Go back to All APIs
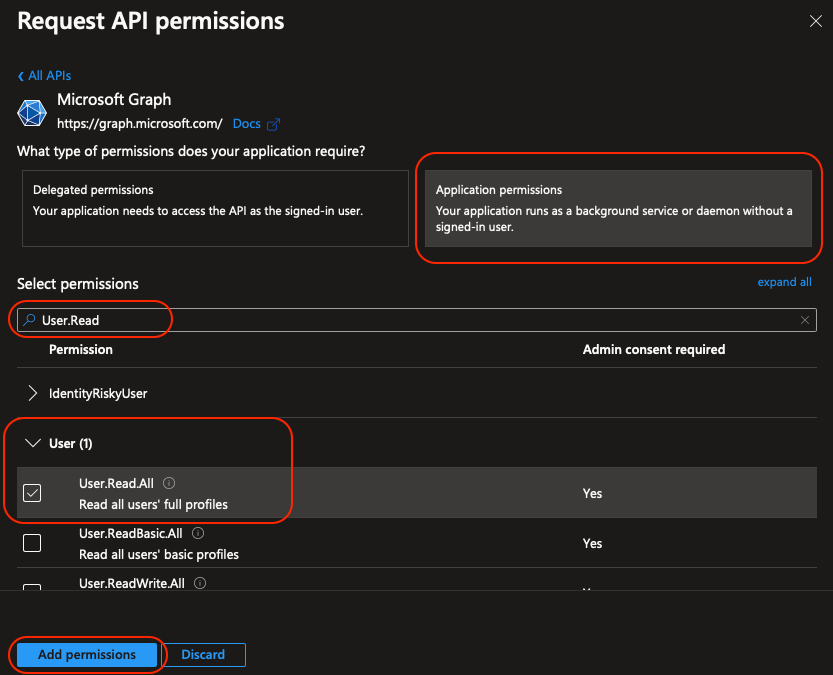The image size is (833, 675). pyautogui.click(x=44, y=76)
